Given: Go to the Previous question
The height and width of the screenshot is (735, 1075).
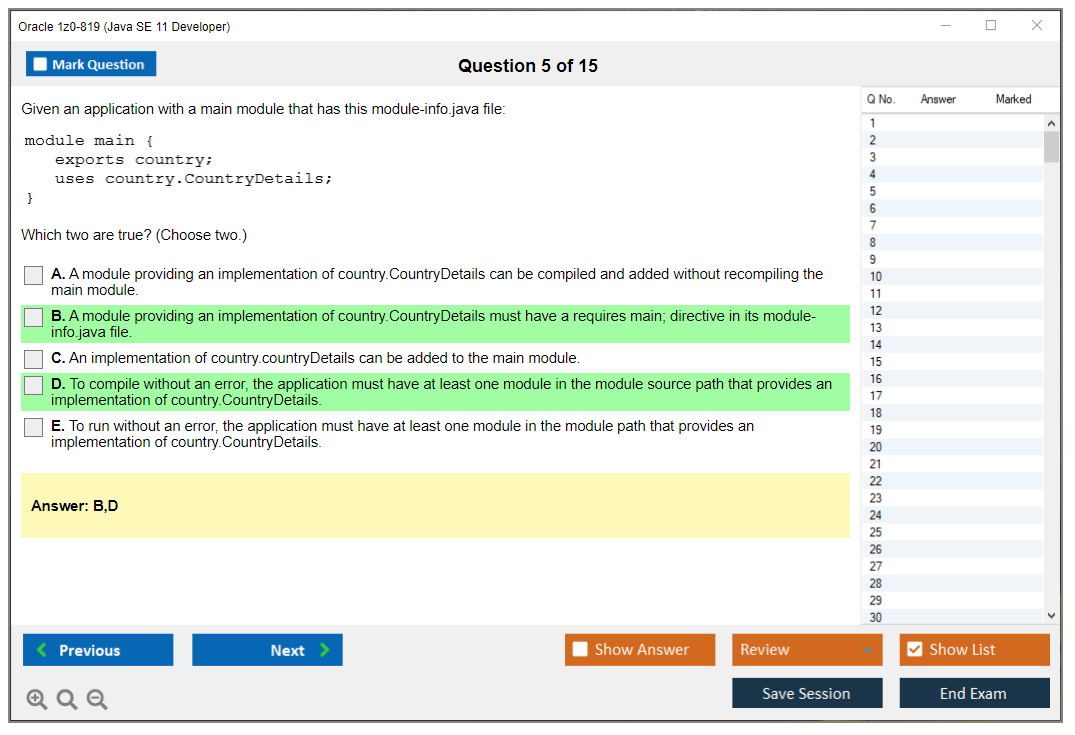Looking at the screenshot, I should point(98,650).
